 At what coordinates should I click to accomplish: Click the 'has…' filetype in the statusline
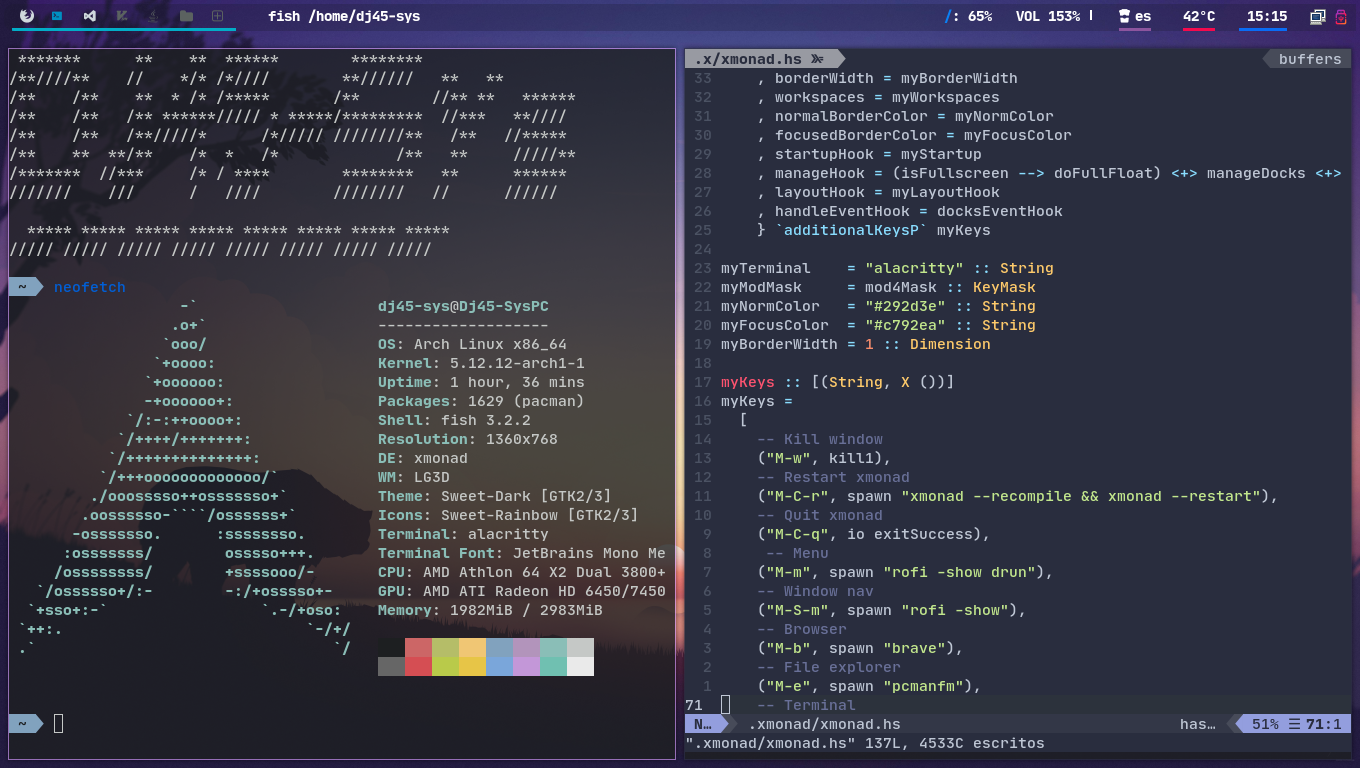click(1197, 724)
